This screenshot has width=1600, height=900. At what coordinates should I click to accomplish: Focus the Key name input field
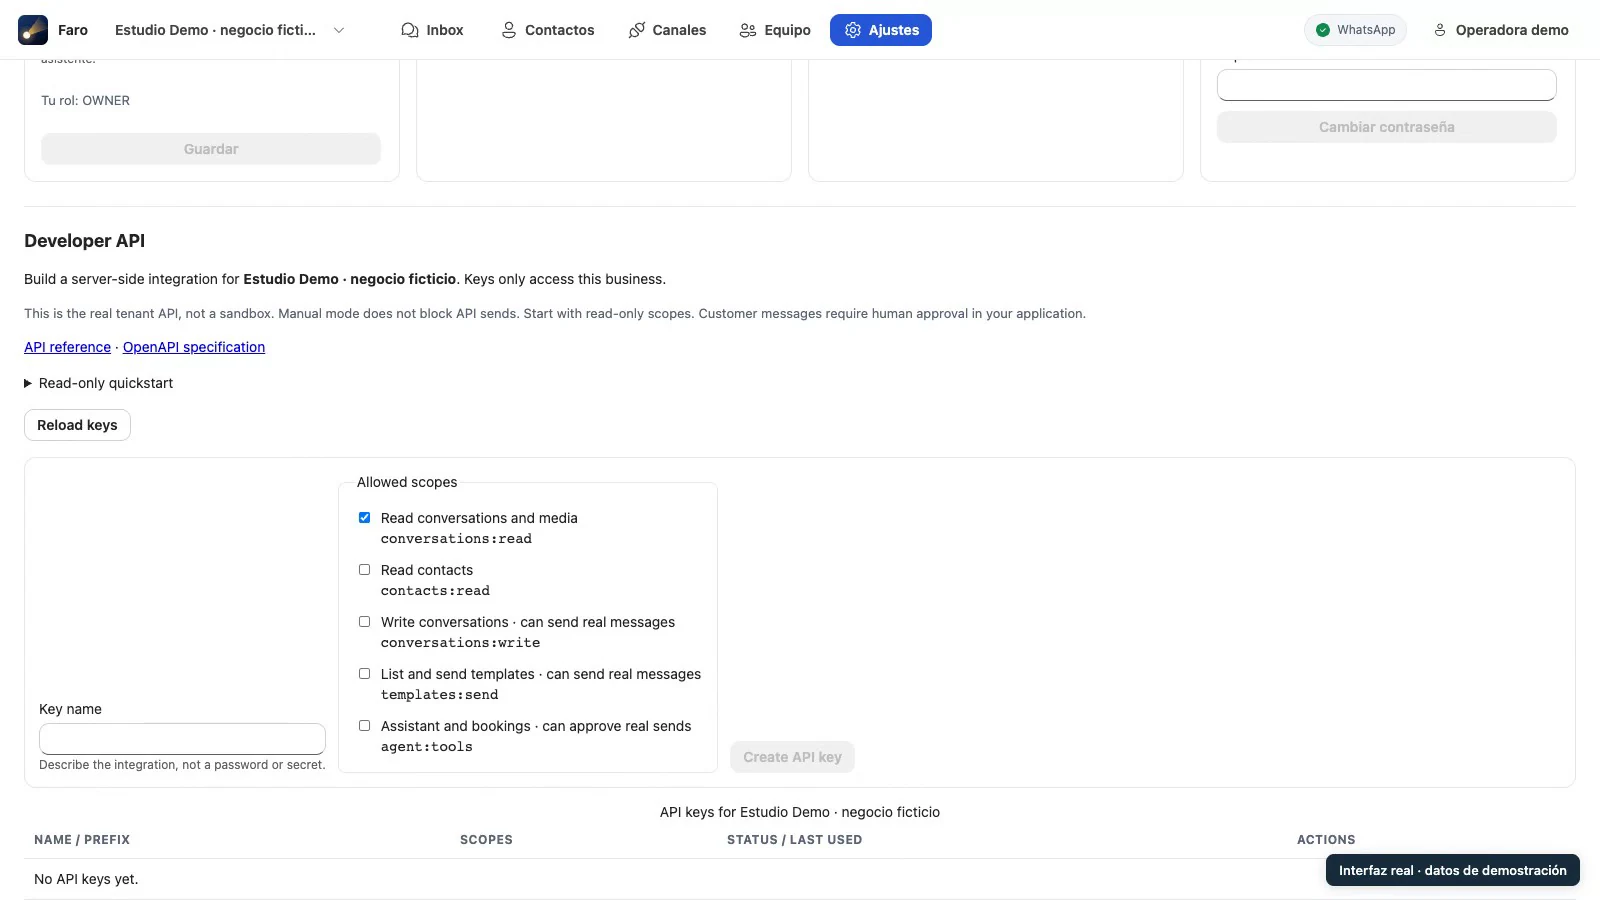[182, 739]
